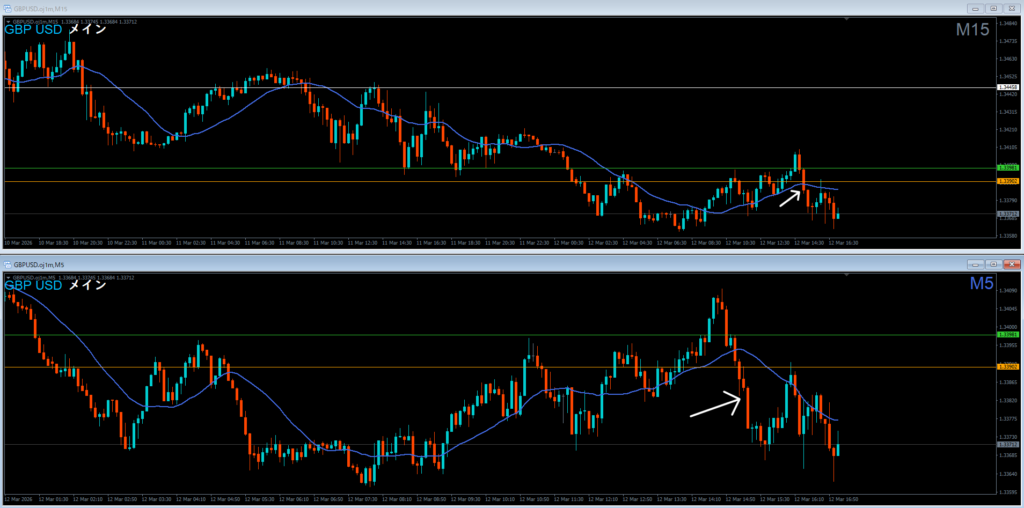
Task: Click the 1.34090 value on the M5 price scale
Action: coord(1008,290)
